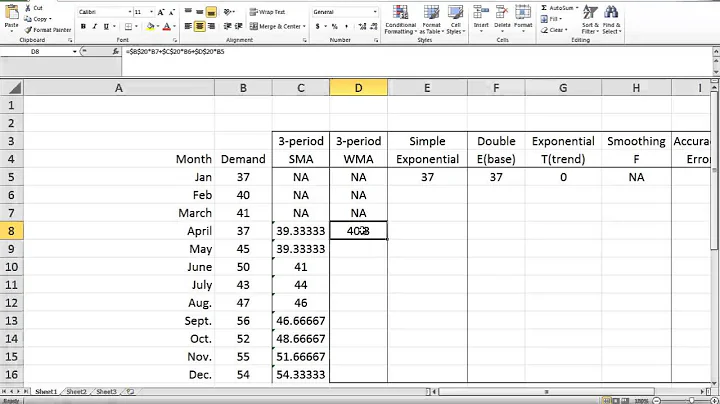This screenshot has height=404, width=720.
Task: Toggle italic formatting
Action: click(x=95, y=27)
